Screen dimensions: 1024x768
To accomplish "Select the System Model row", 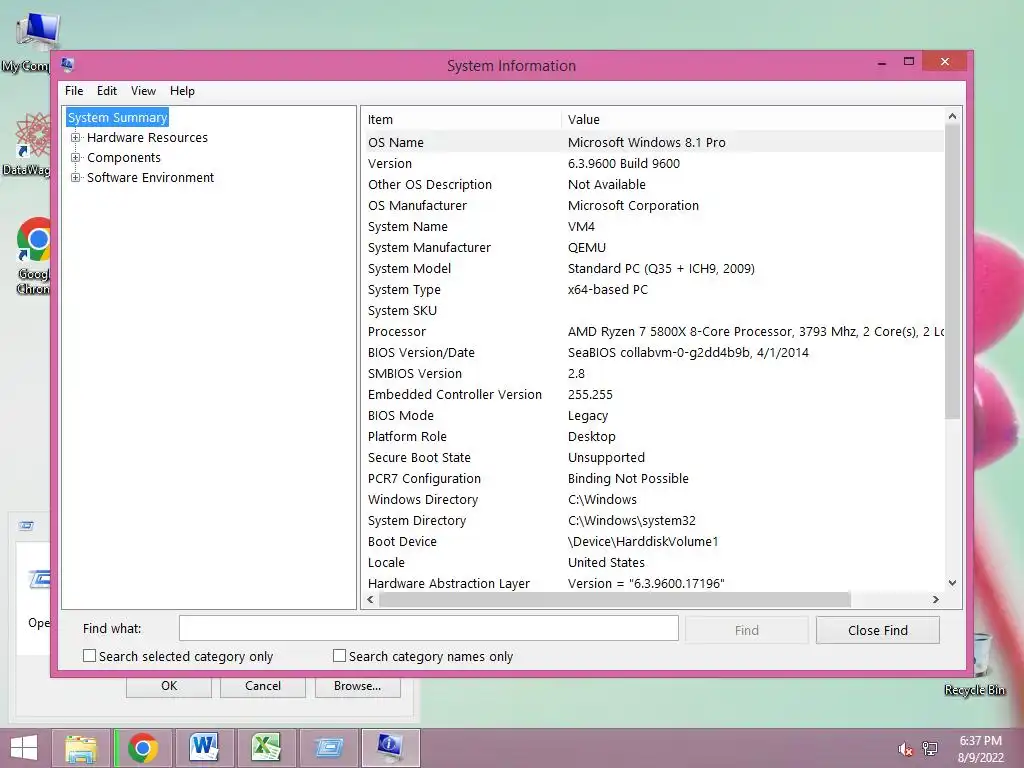I will pos(653,268).
